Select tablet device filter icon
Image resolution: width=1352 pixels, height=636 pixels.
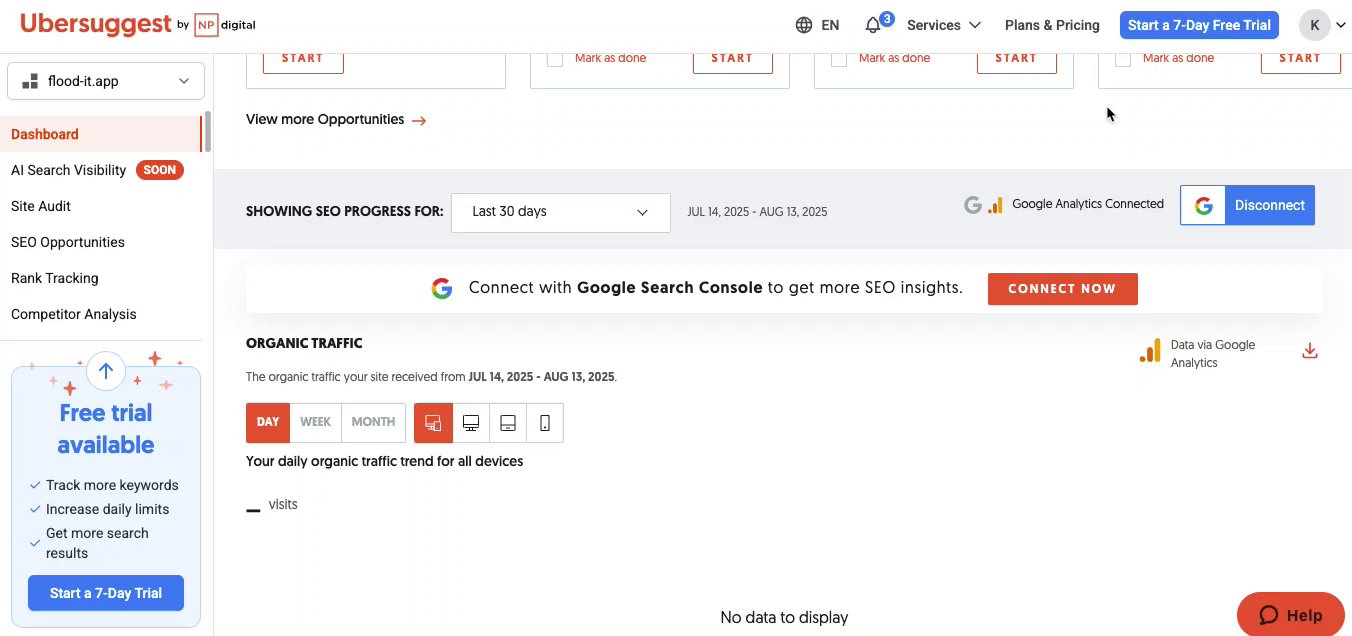508,423
